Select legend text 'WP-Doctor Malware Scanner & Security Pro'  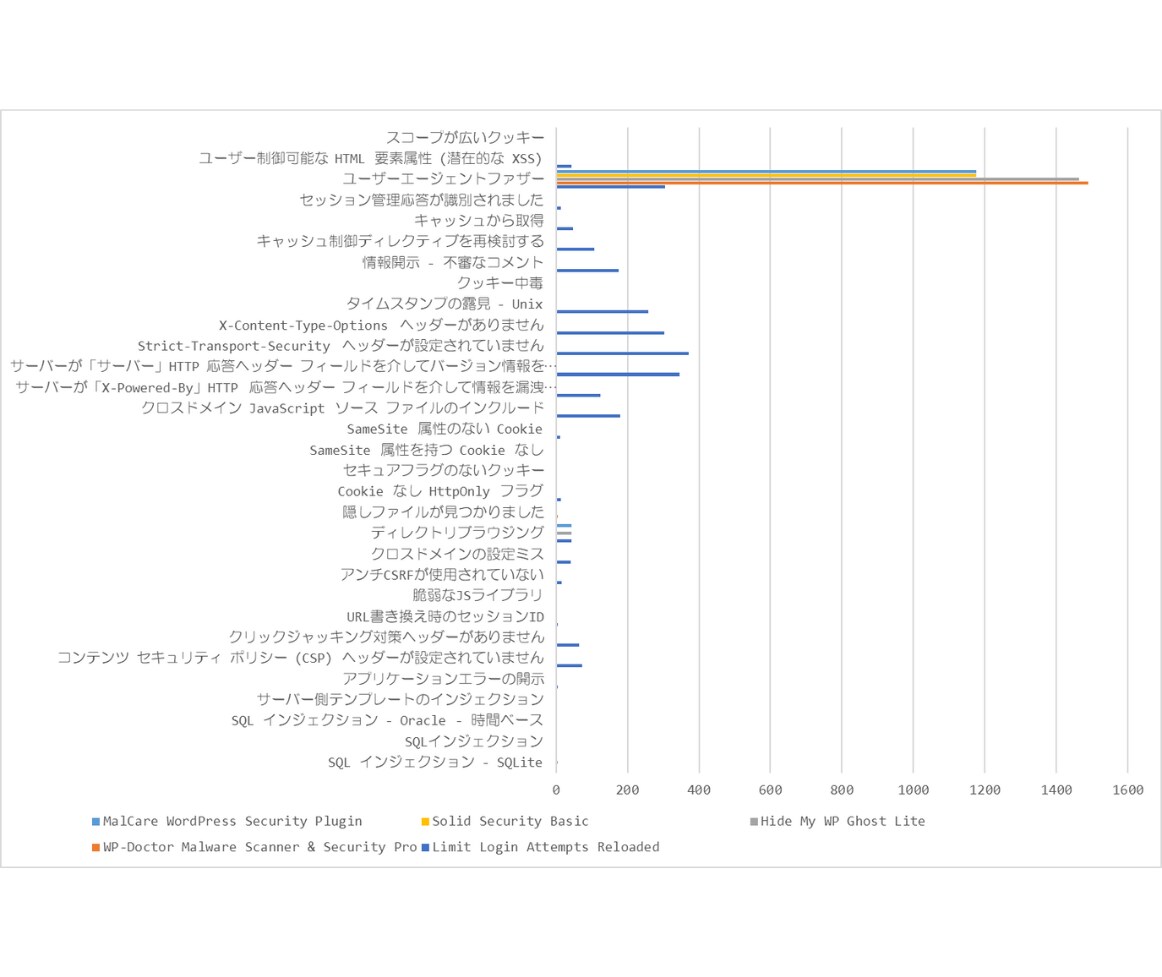(x=260, y=847)
